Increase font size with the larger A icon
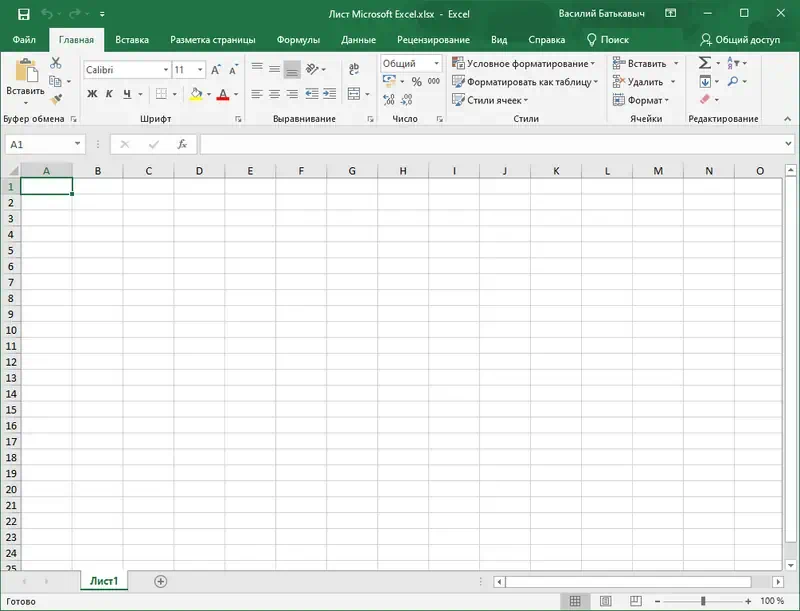Screen dimensions: 800x611 pyautogui.click(x=216, y=70)
